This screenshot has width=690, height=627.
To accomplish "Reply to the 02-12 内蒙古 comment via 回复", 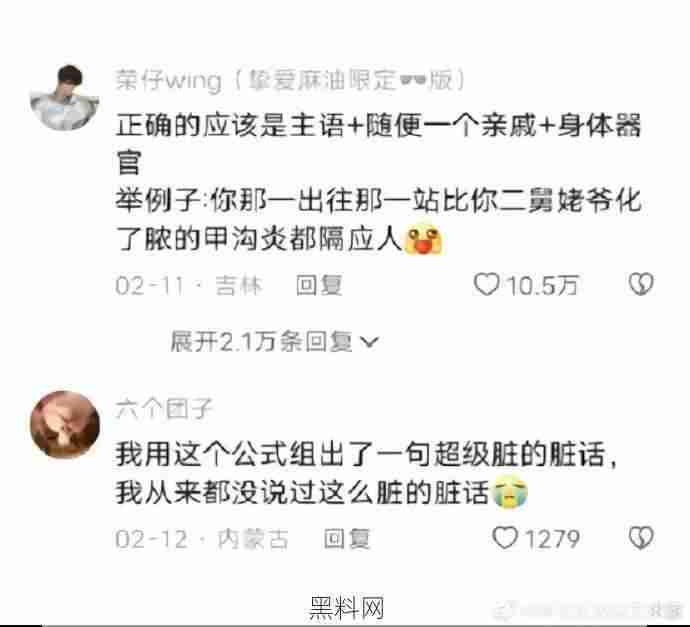I will [347, 539].
